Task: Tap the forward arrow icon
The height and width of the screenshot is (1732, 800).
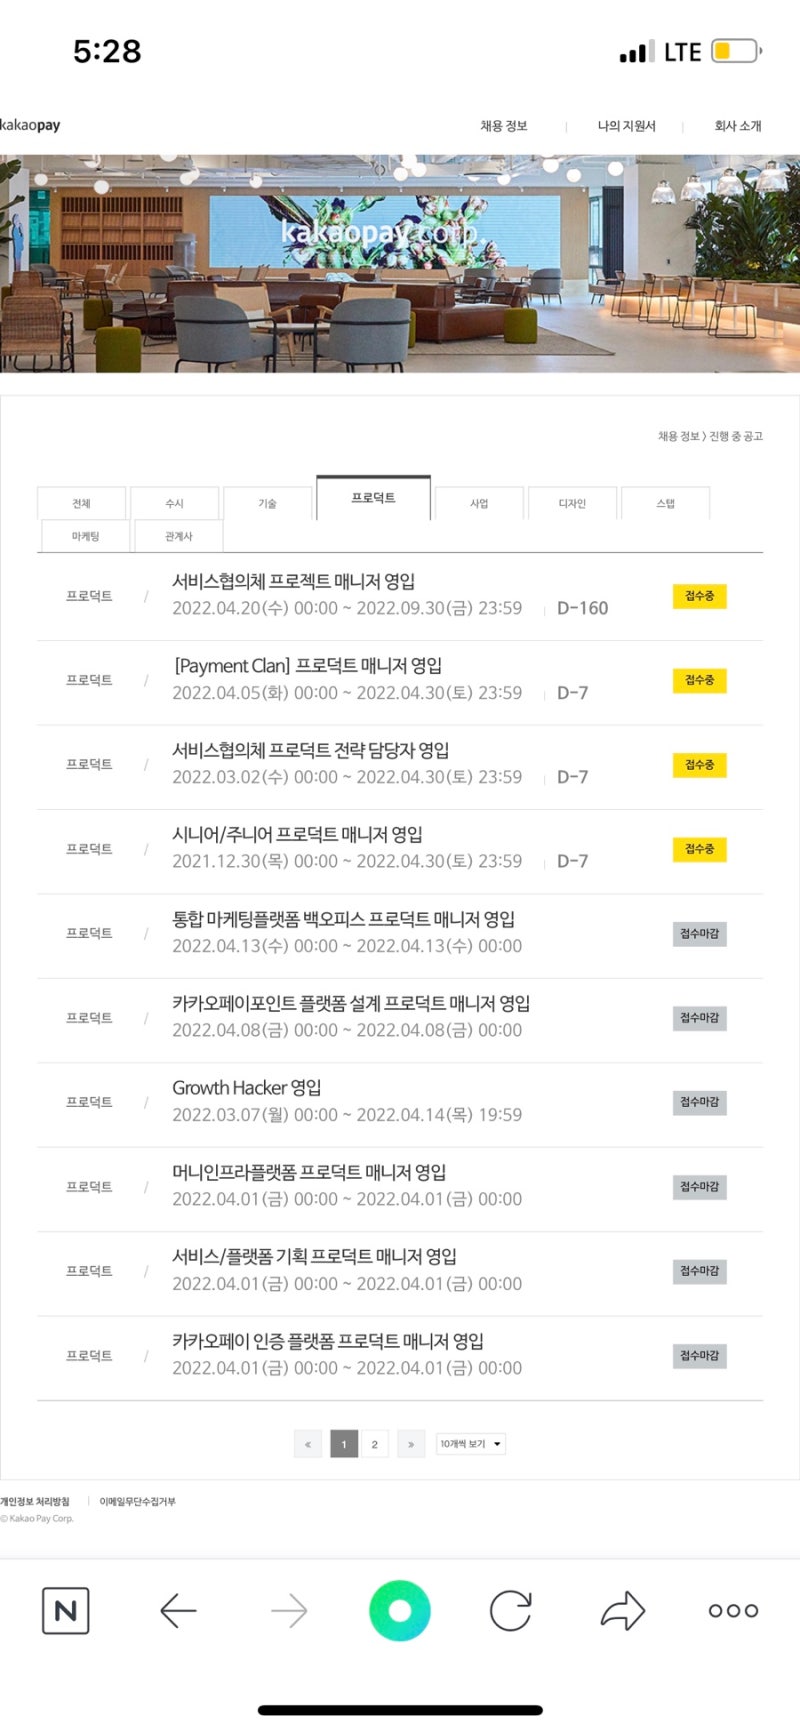Action: (x=289, y=1610)
